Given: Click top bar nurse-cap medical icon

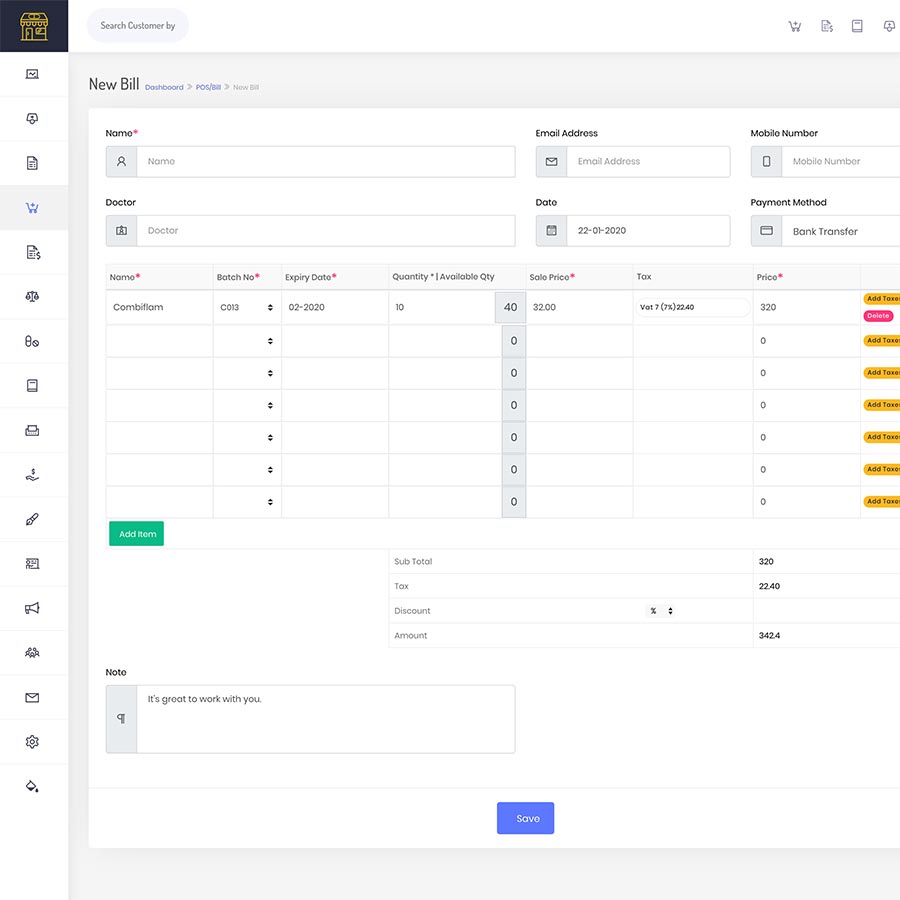Looking at the screenshot, I should pyautogui.click(x=889, y=26).
